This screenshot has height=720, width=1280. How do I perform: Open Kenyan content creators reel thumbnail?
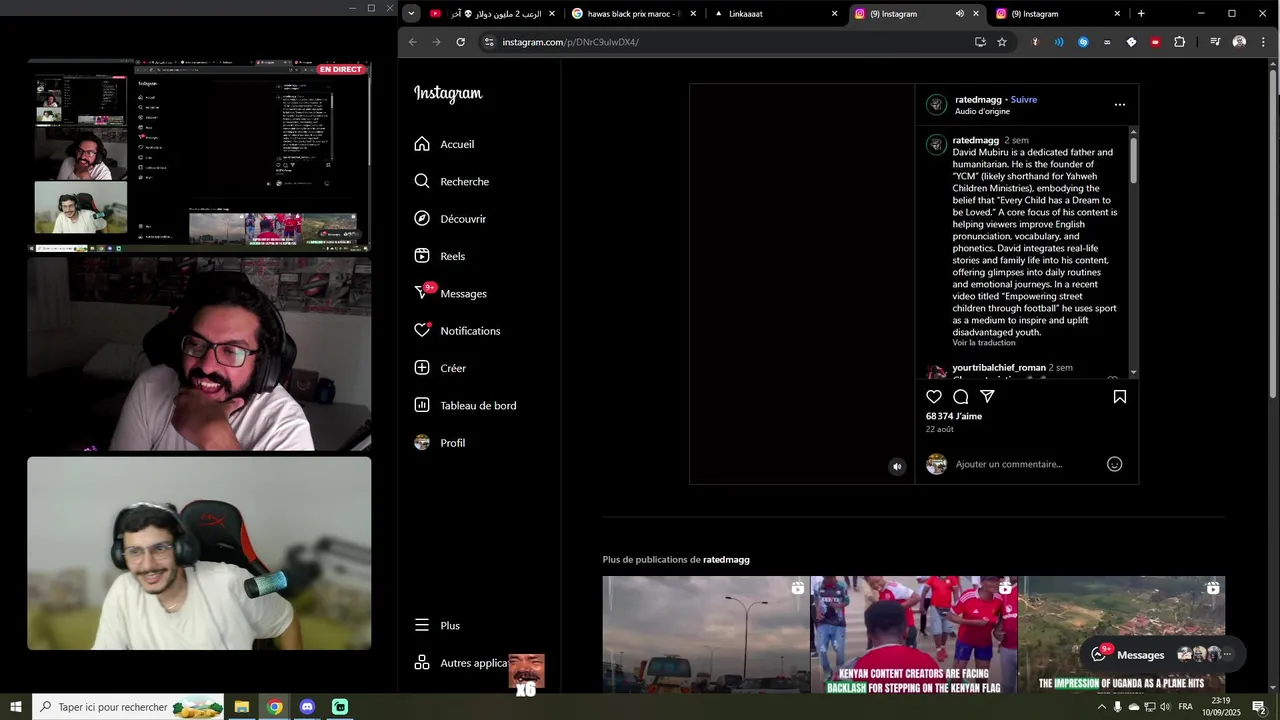click(914, 634)
